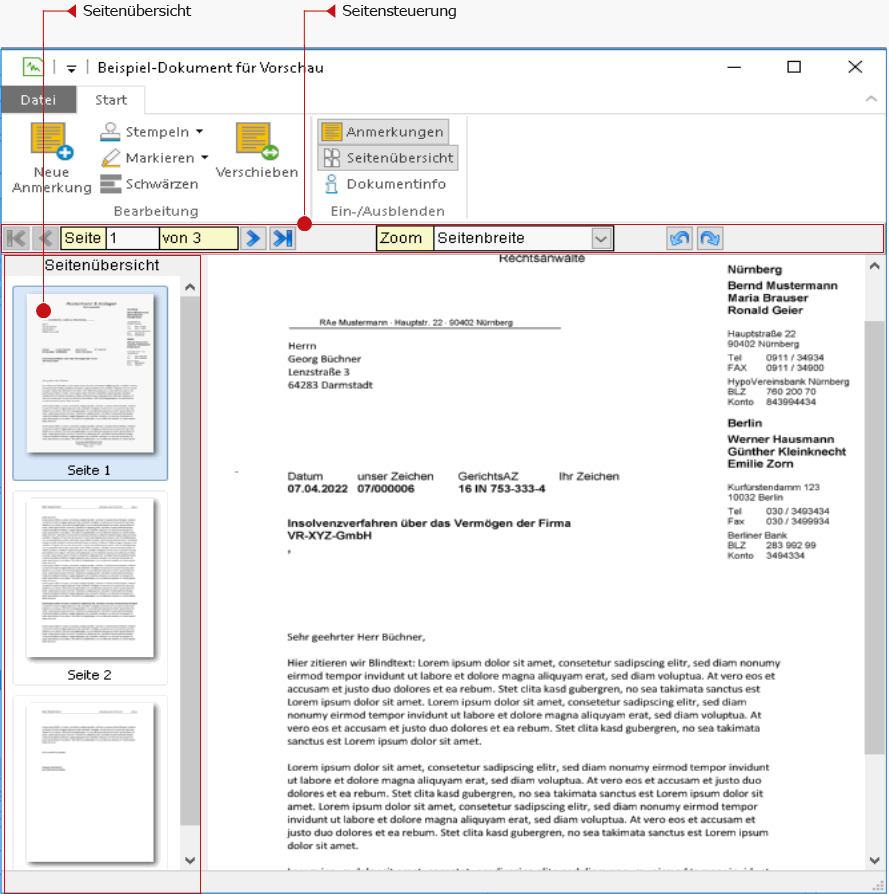This screenshot has height=894, width=889.
Task: Click the thumbnail panel scroll-up arrow
Action: click(x=190, y=287)
